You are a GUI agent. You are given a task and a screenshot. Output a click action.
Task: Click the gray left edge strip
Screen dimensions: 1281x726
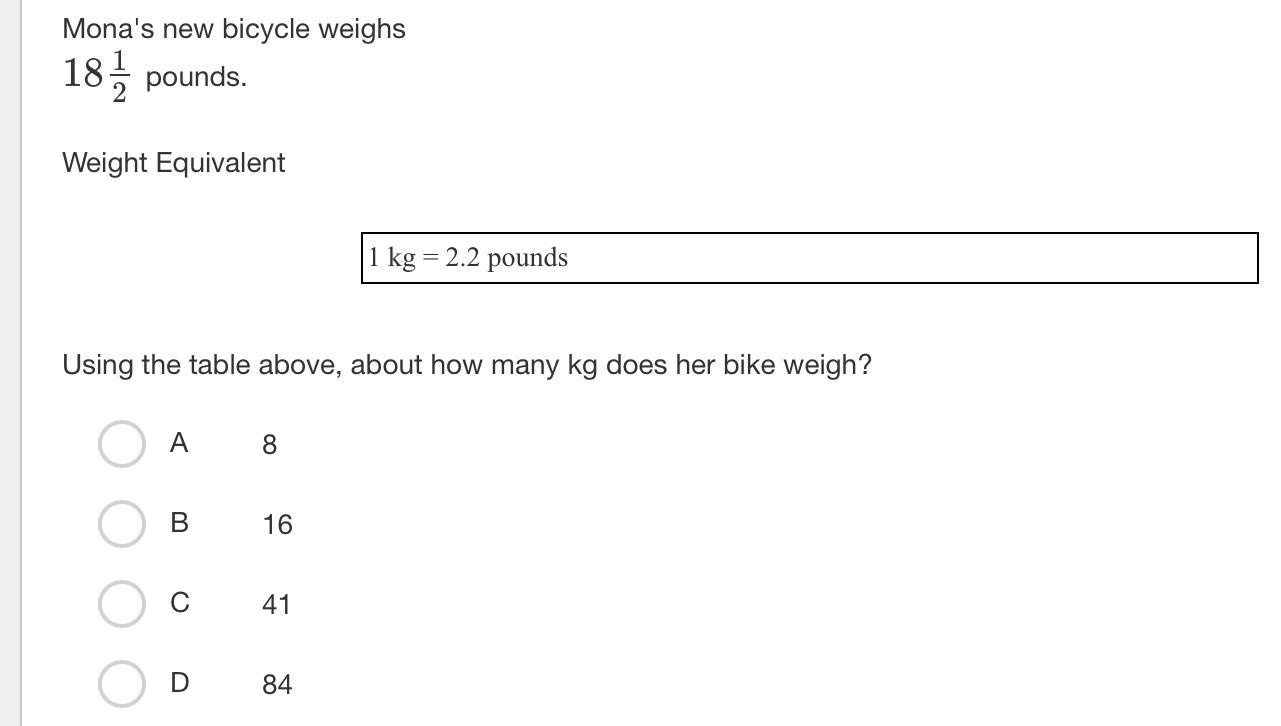10,363
